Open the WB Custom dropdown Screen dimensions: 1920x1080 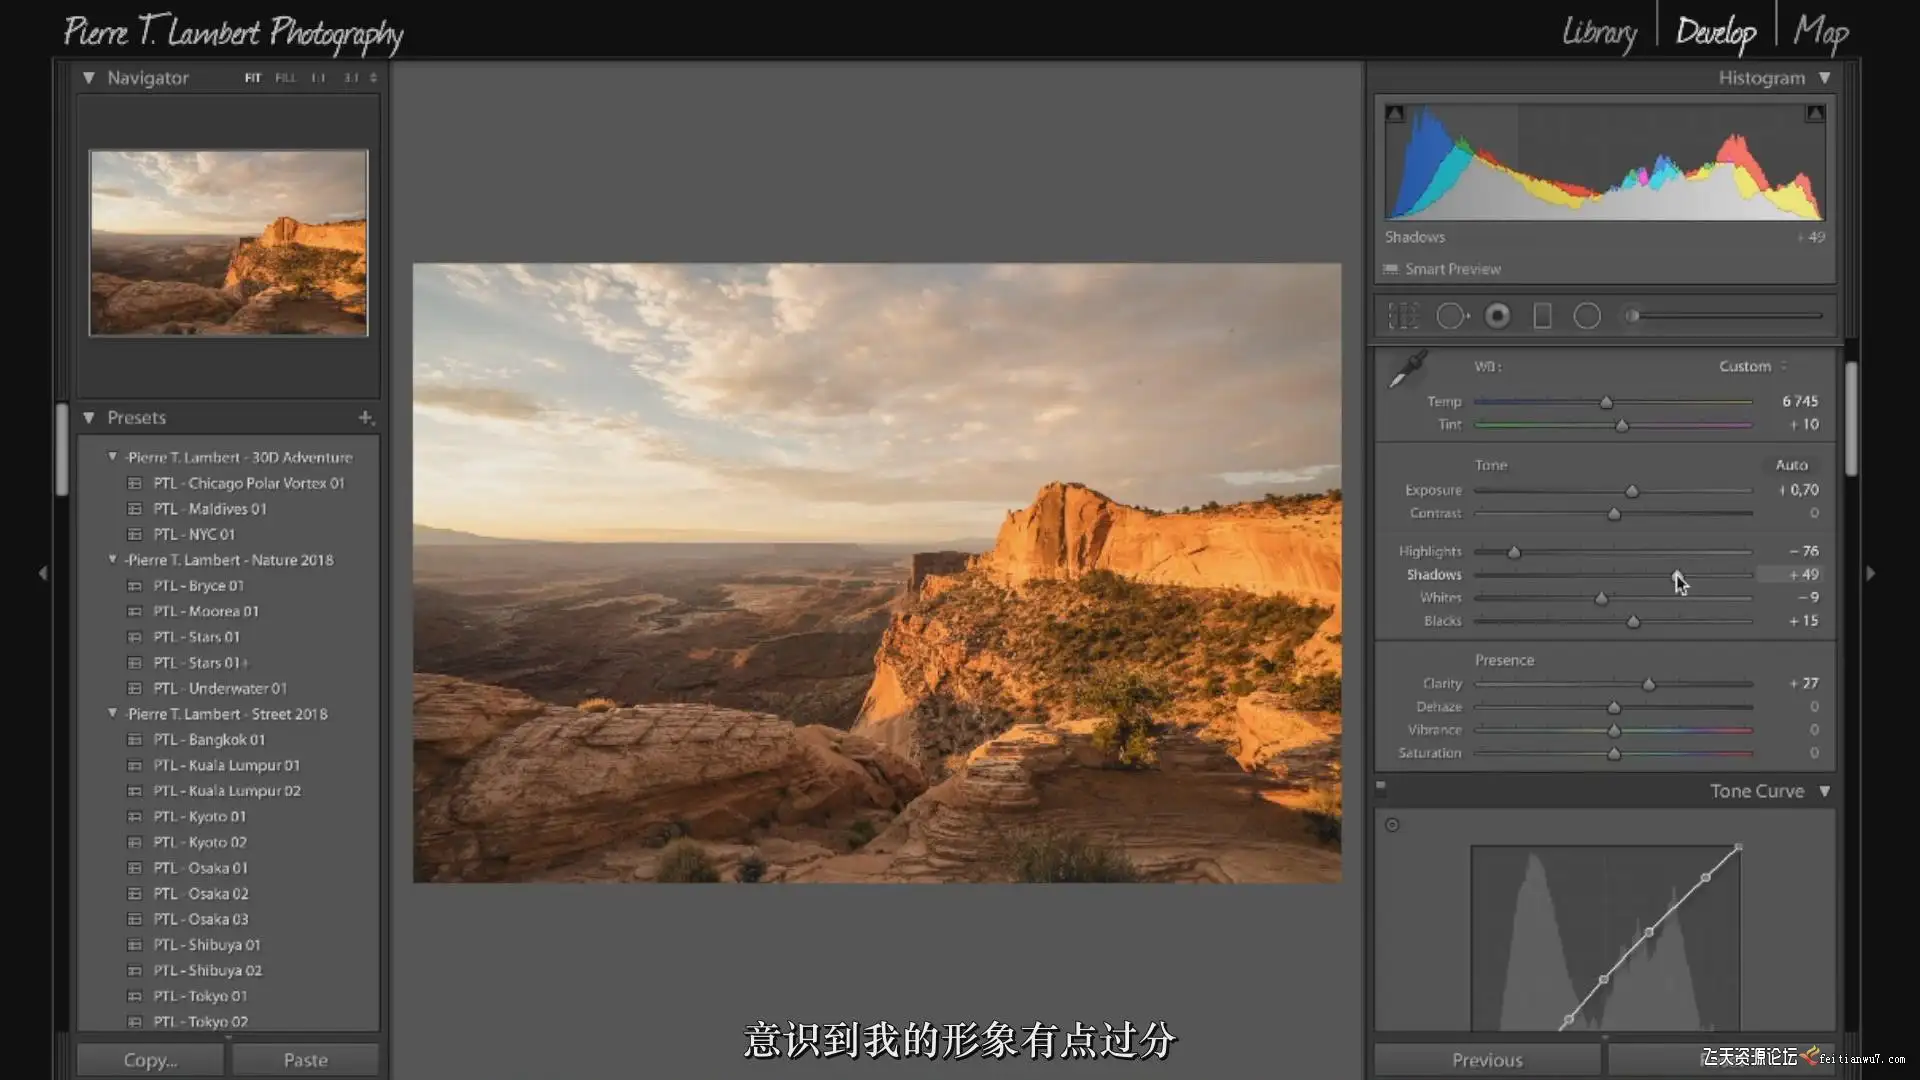(1752, 366)
